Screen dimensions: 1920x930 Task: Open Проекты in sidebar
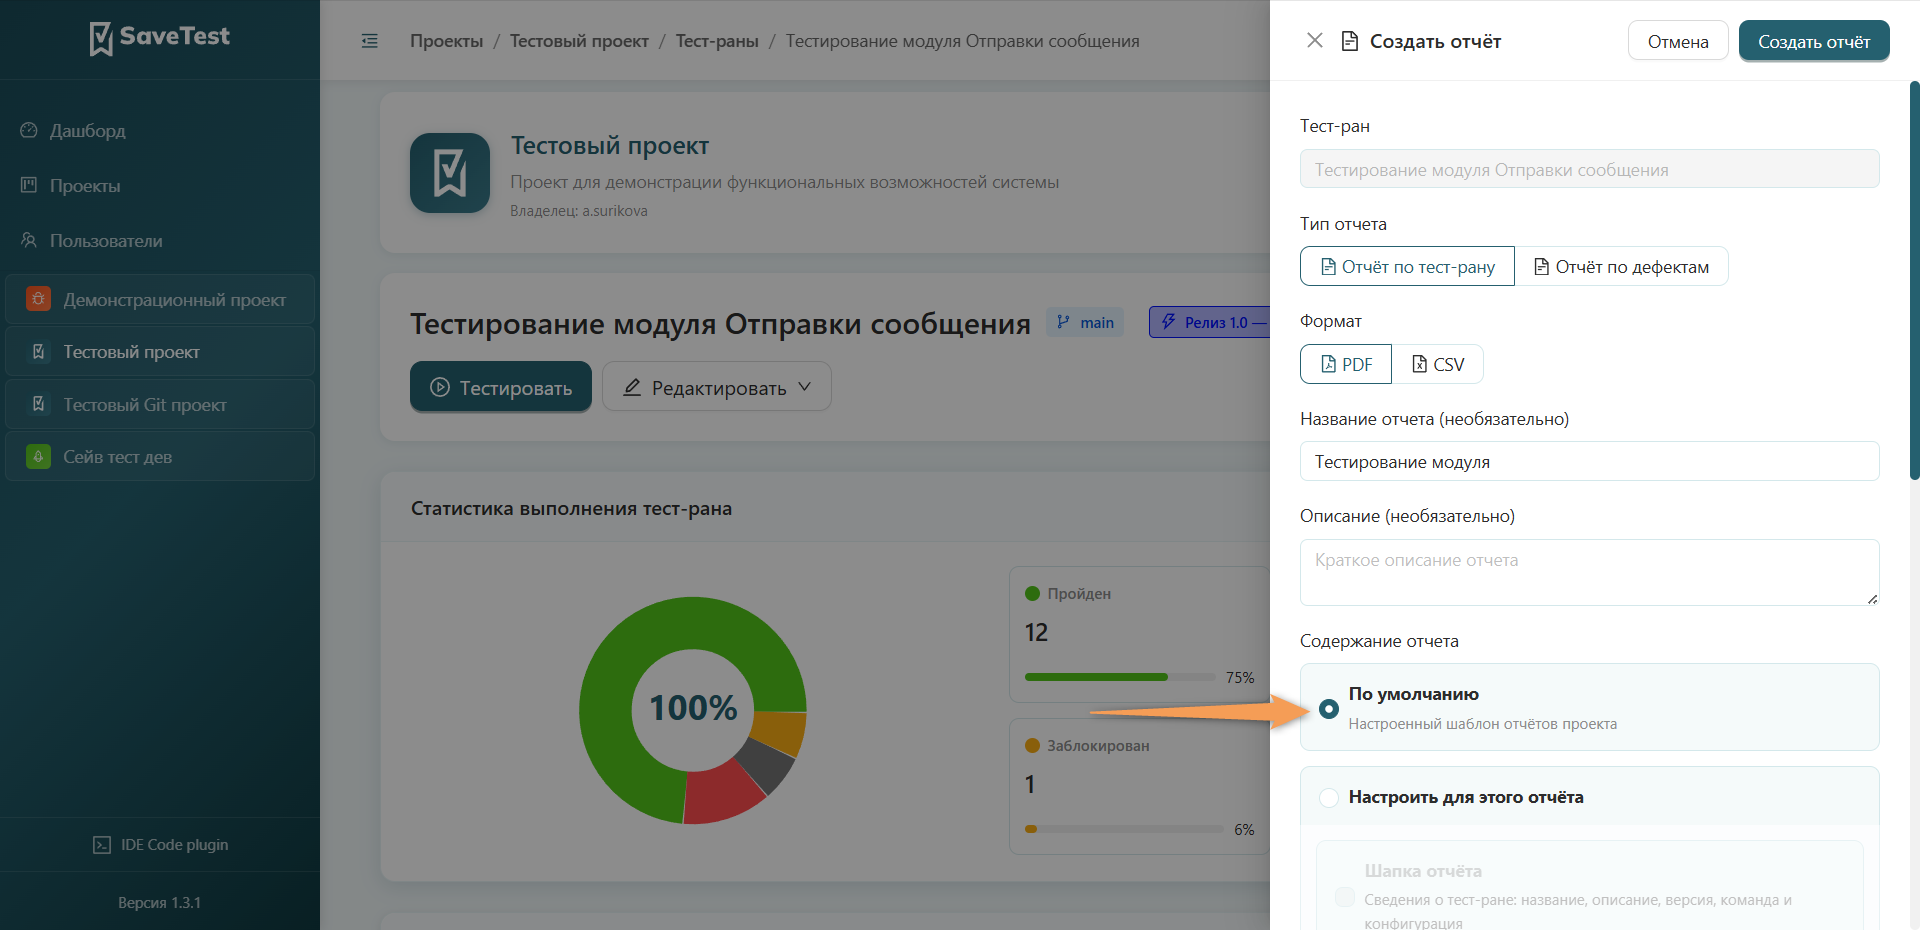click(x=160, y=185)
